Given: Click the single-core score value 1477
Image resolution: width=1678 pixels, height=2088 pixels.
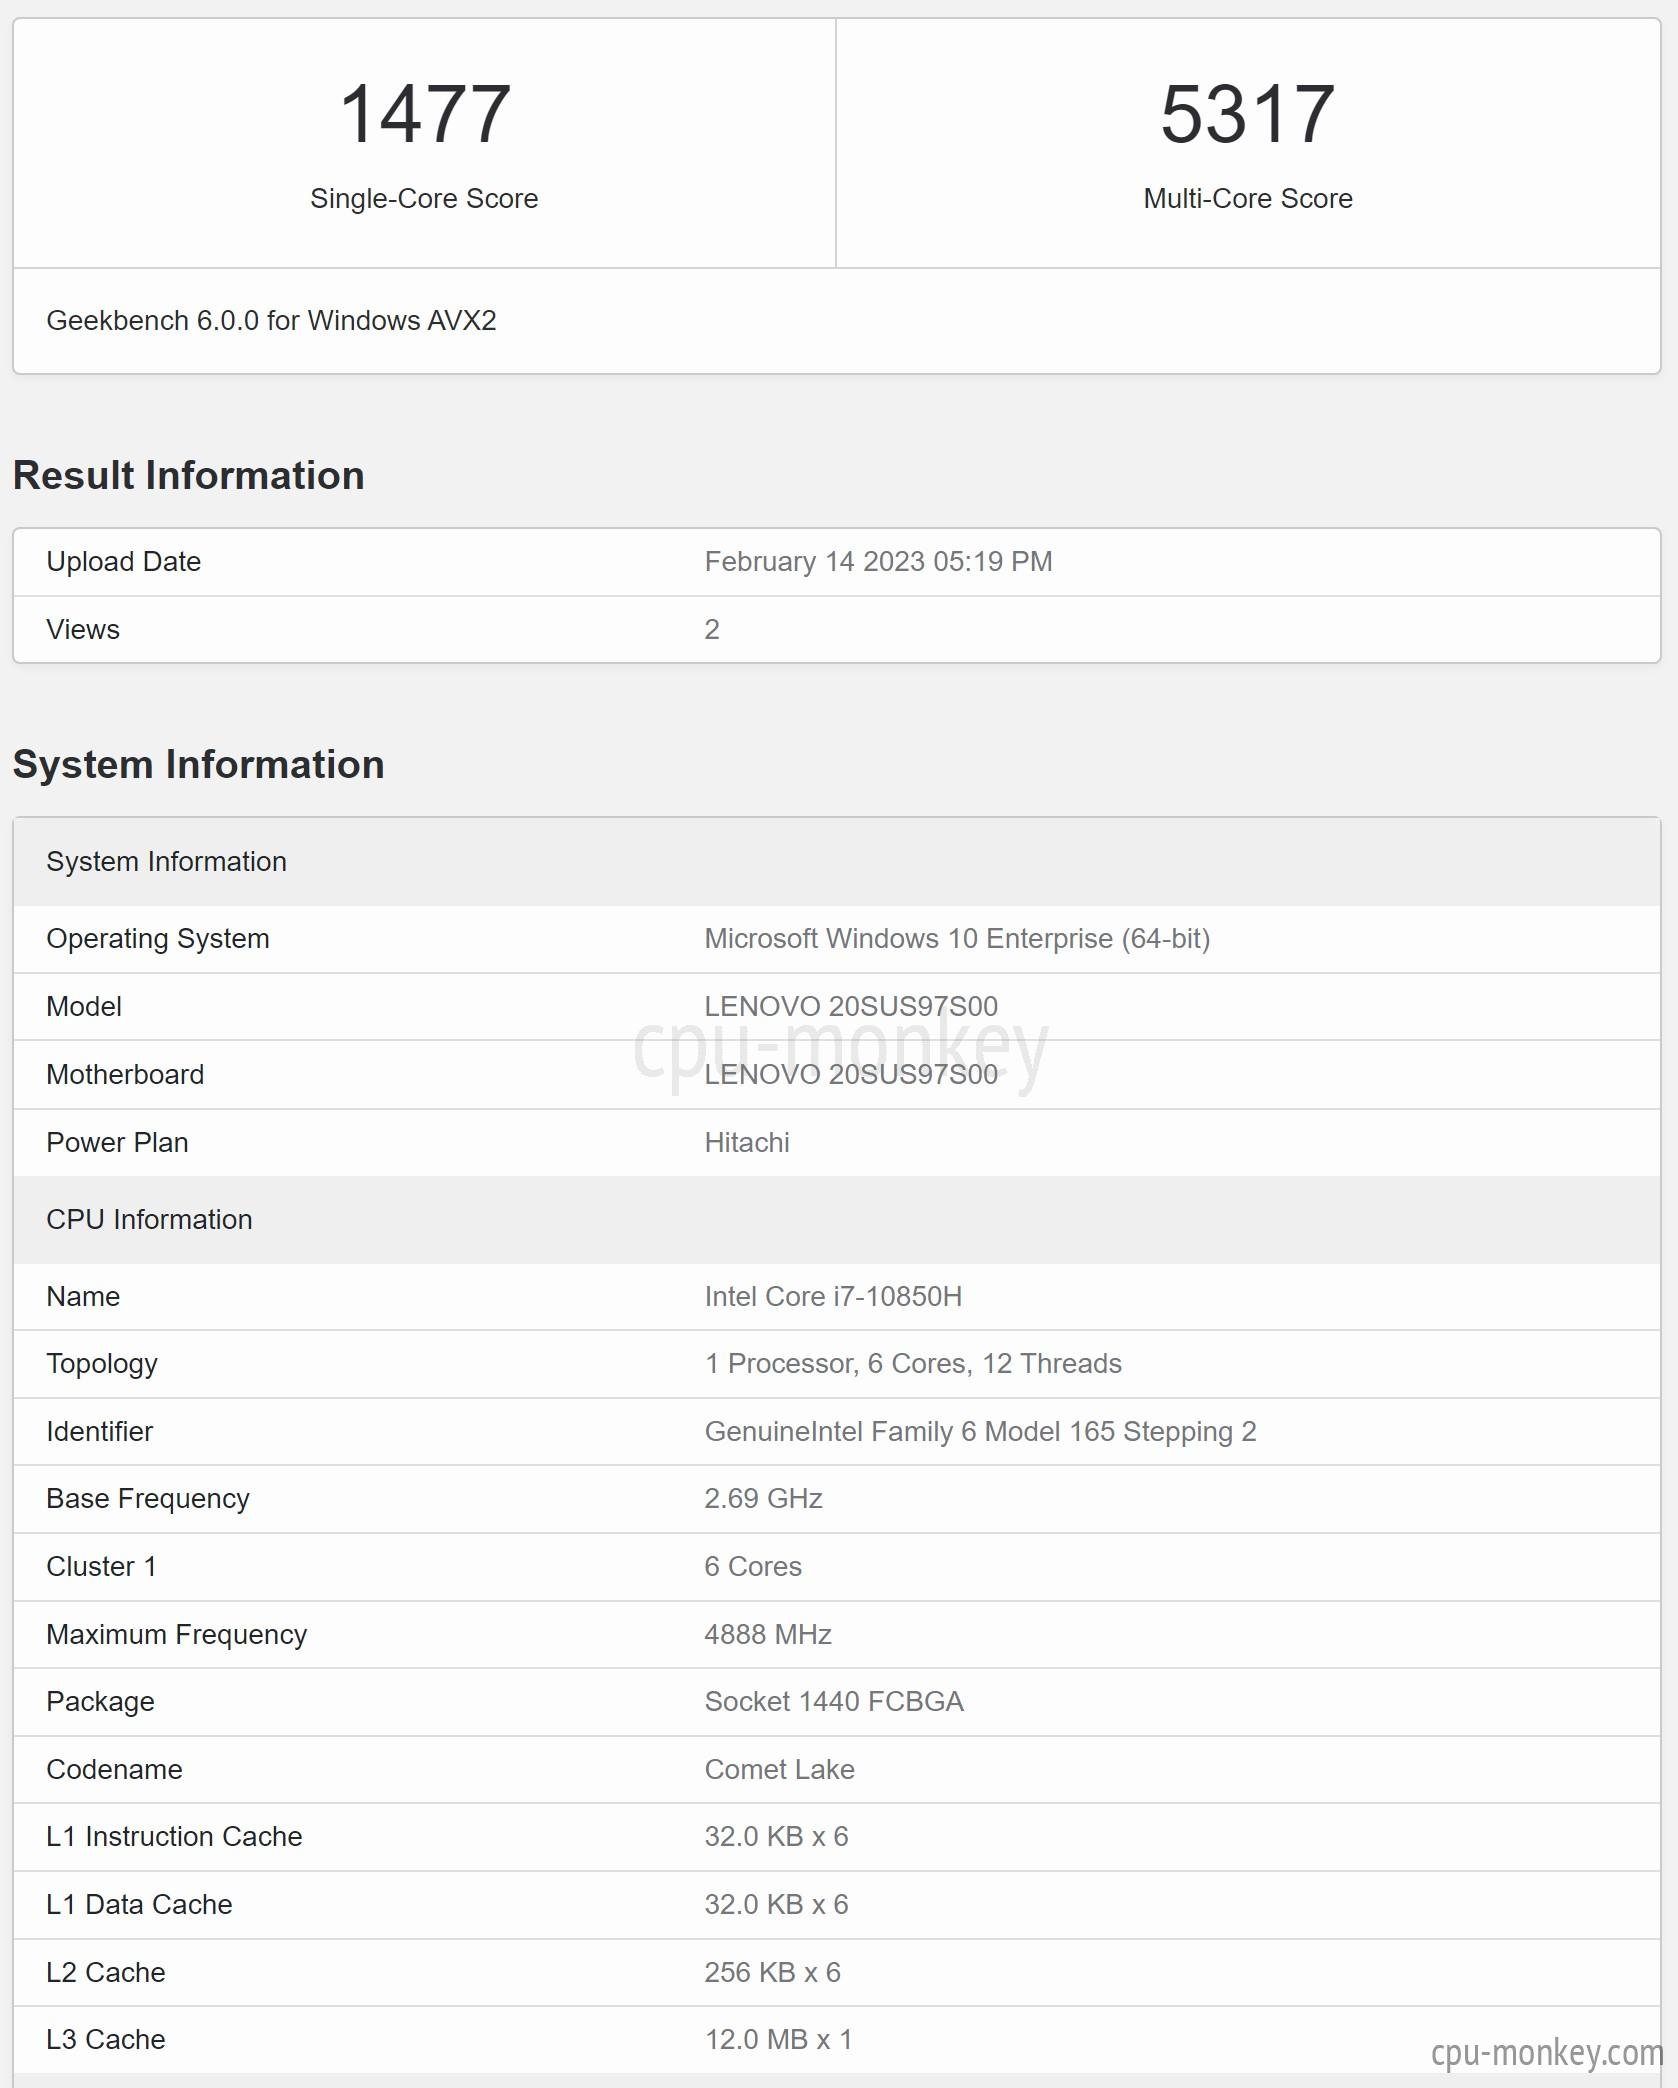Looking at the screenshot, I should point(425,115).
